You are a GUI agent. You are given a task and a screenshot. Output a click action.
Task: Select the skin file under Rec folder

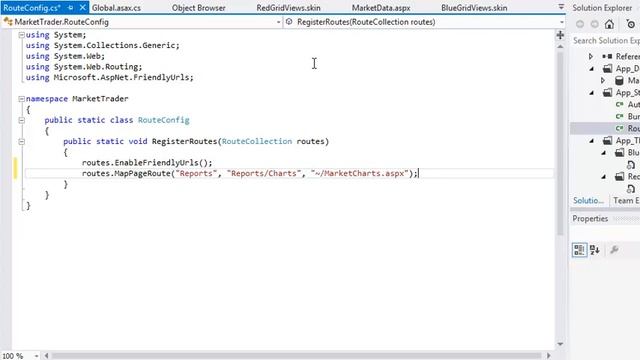pyautogui.click(x=631, y=189)
